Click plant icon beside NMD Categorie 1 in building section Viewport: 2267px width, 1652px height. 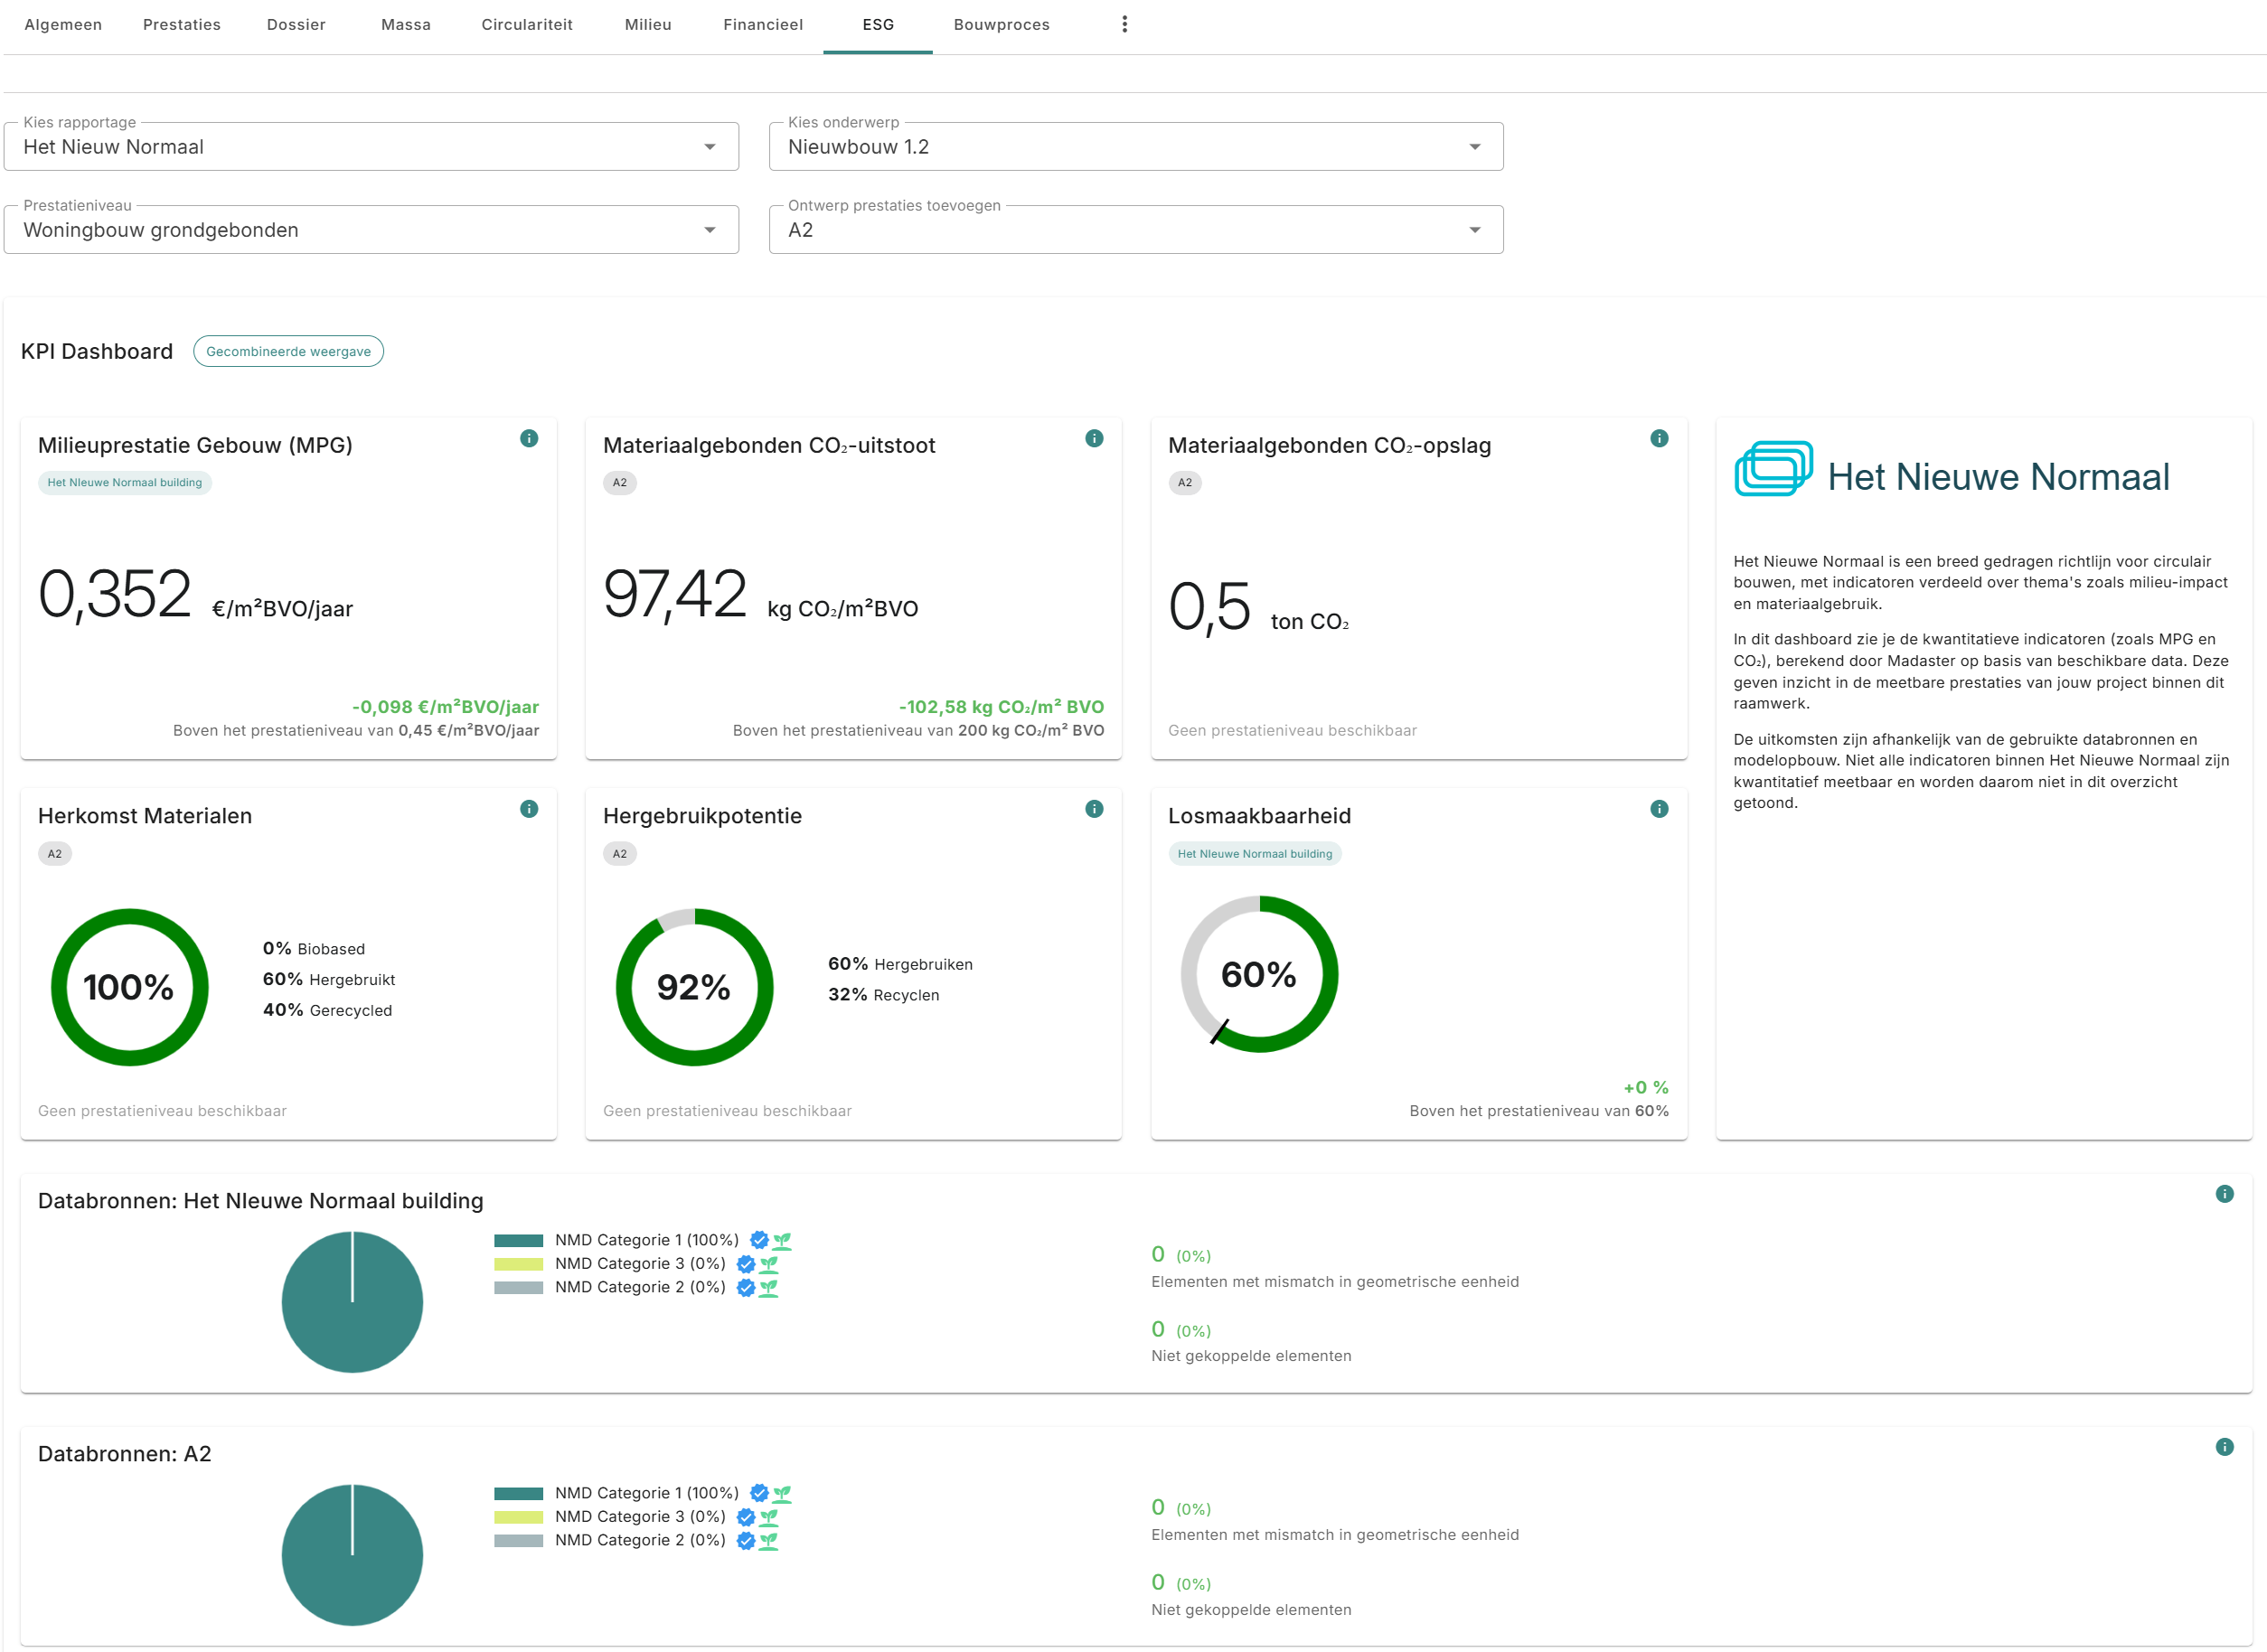[782, 1240]
